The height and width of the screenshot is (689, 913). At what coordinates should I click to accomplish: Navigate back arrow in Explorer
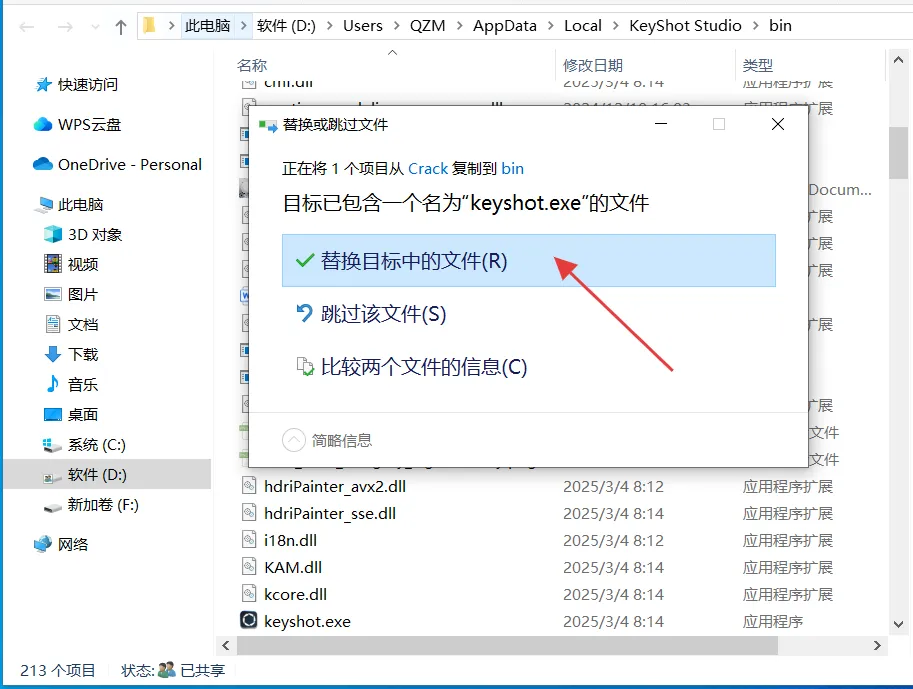click(27, 27)
